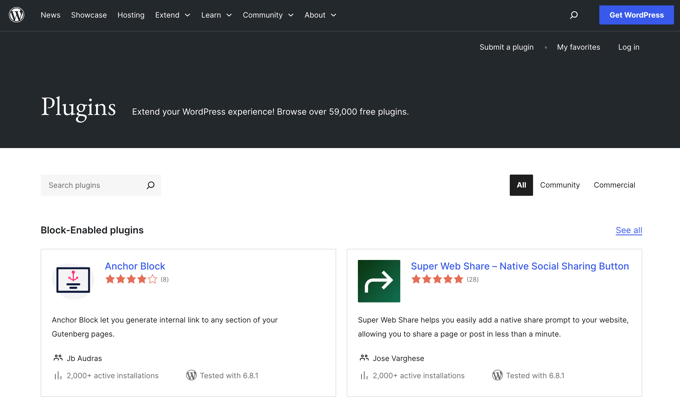Click Anchor Block '2,000+ active installations' text
The image size is (680, 399).
(x=113, y=376)
